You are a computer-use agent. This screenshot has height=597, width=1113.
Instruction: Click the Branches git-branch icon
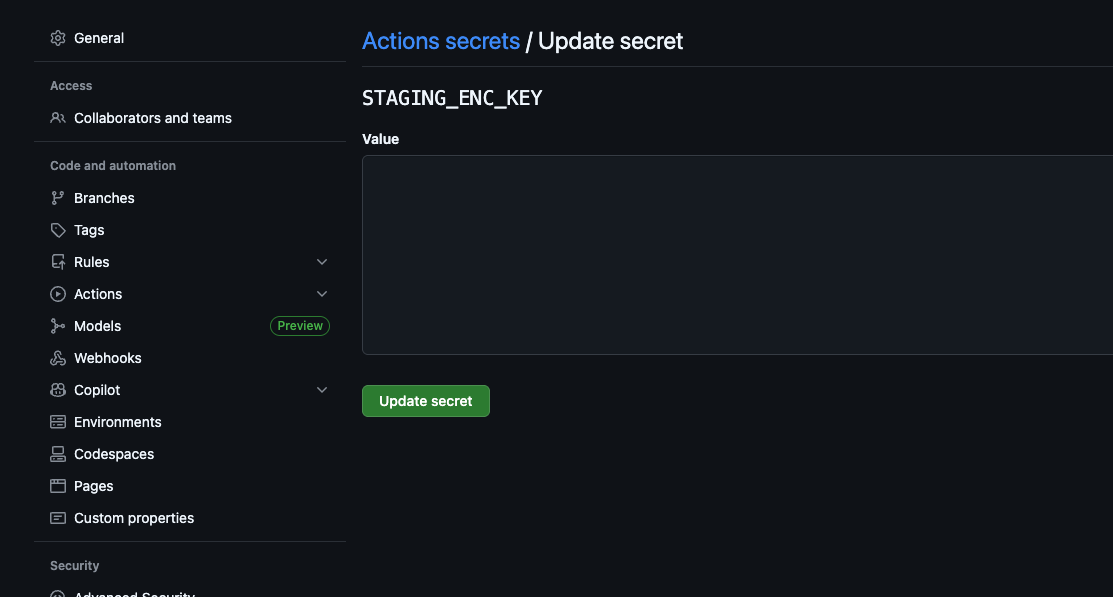tap(58, 198)
